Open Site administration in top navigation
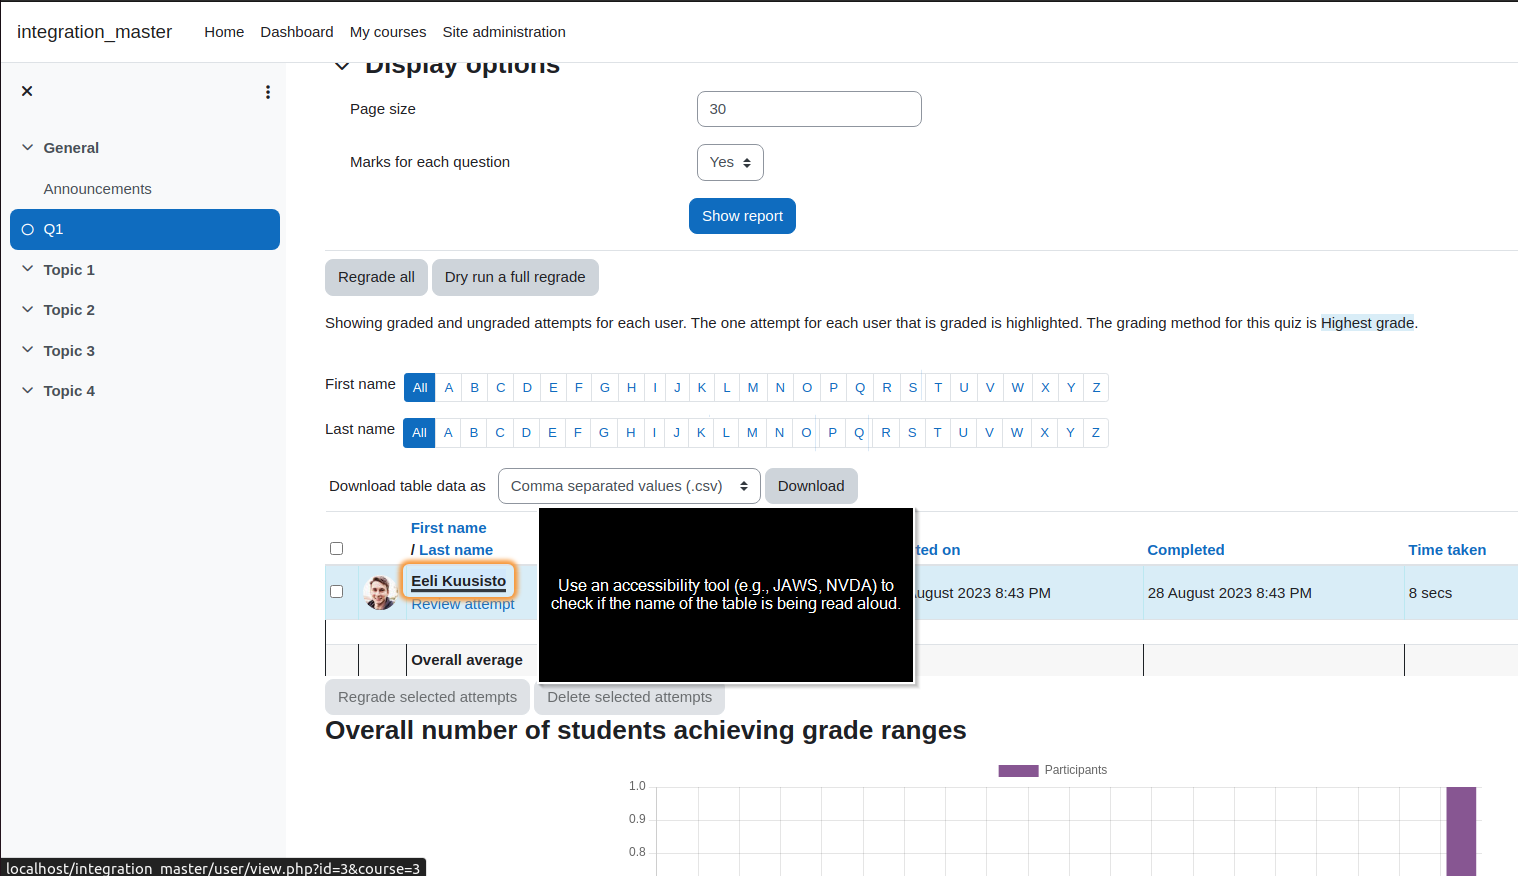This screenshot has height=876, width=1518. tap(504, 32)
